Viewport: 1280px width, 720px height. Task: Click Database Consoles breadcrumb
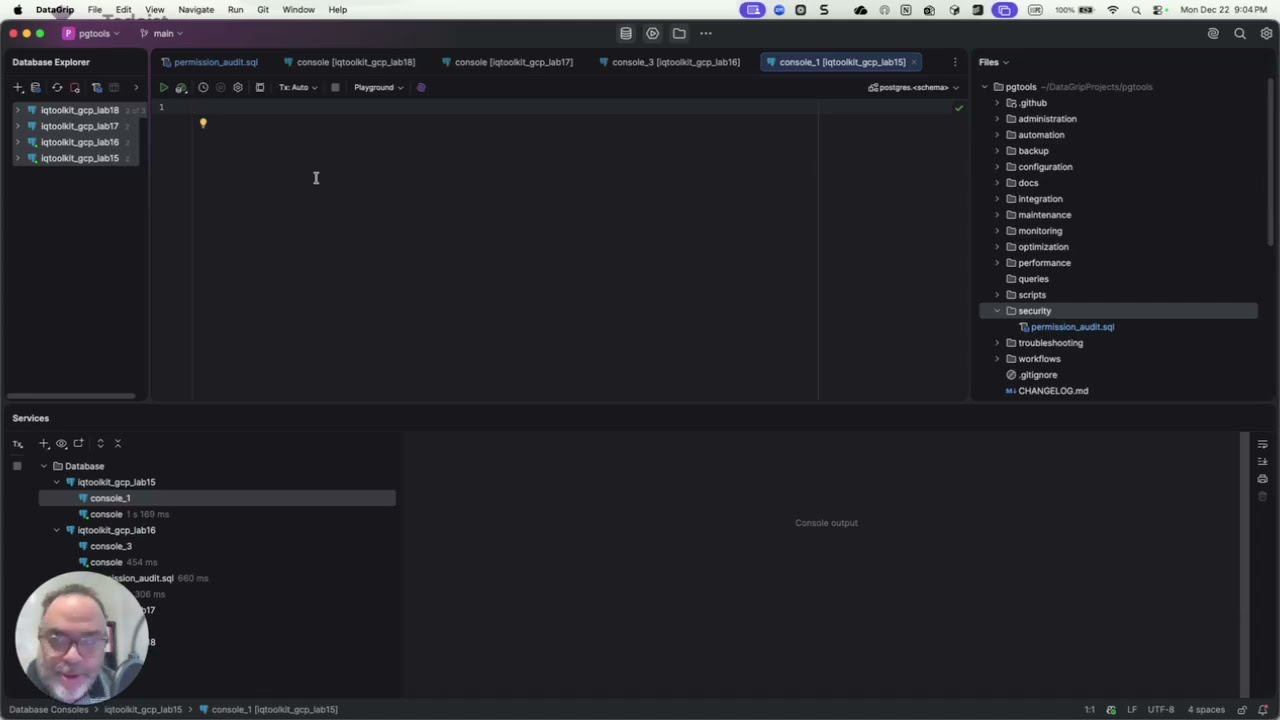click(47, 710)
